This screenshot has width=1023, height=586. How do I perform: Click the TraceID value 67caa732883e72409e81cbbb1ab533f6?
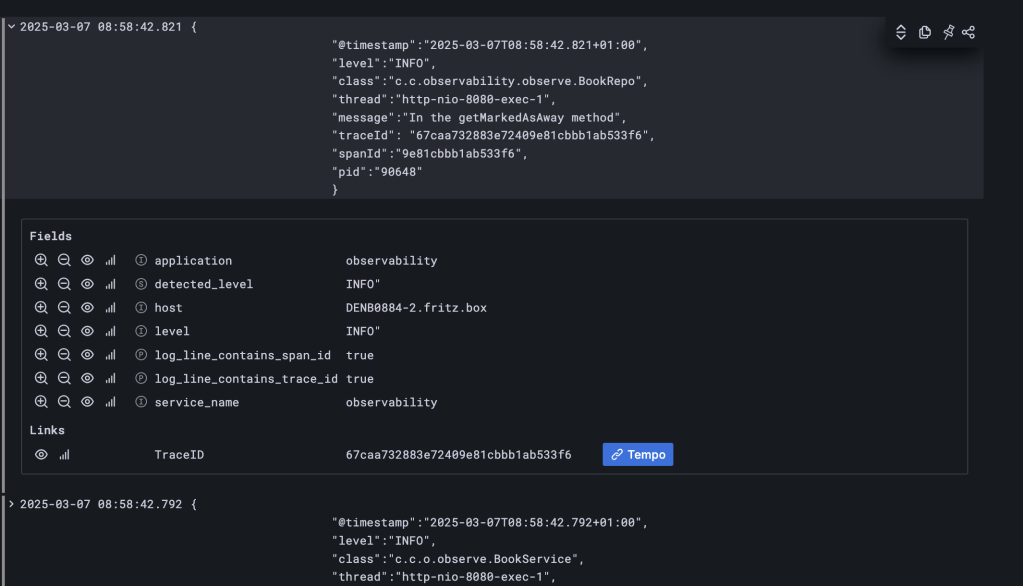458,455
